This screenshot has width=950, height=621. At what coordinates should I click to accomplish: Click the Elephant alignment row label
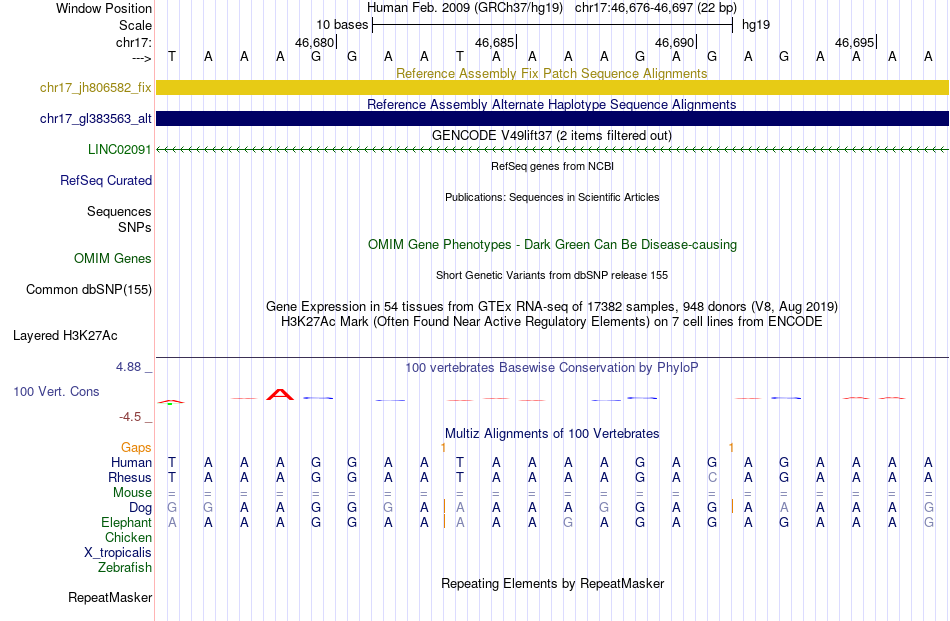click(127, 522)
